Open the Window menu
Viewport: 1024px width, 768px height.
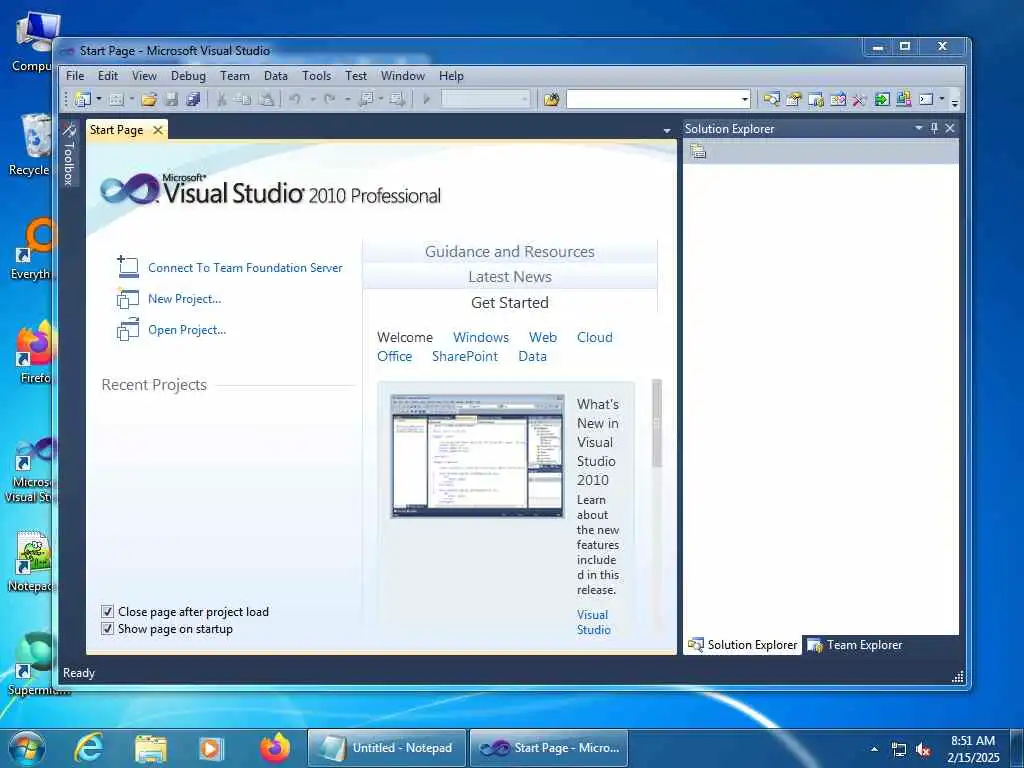pos(403,76)
